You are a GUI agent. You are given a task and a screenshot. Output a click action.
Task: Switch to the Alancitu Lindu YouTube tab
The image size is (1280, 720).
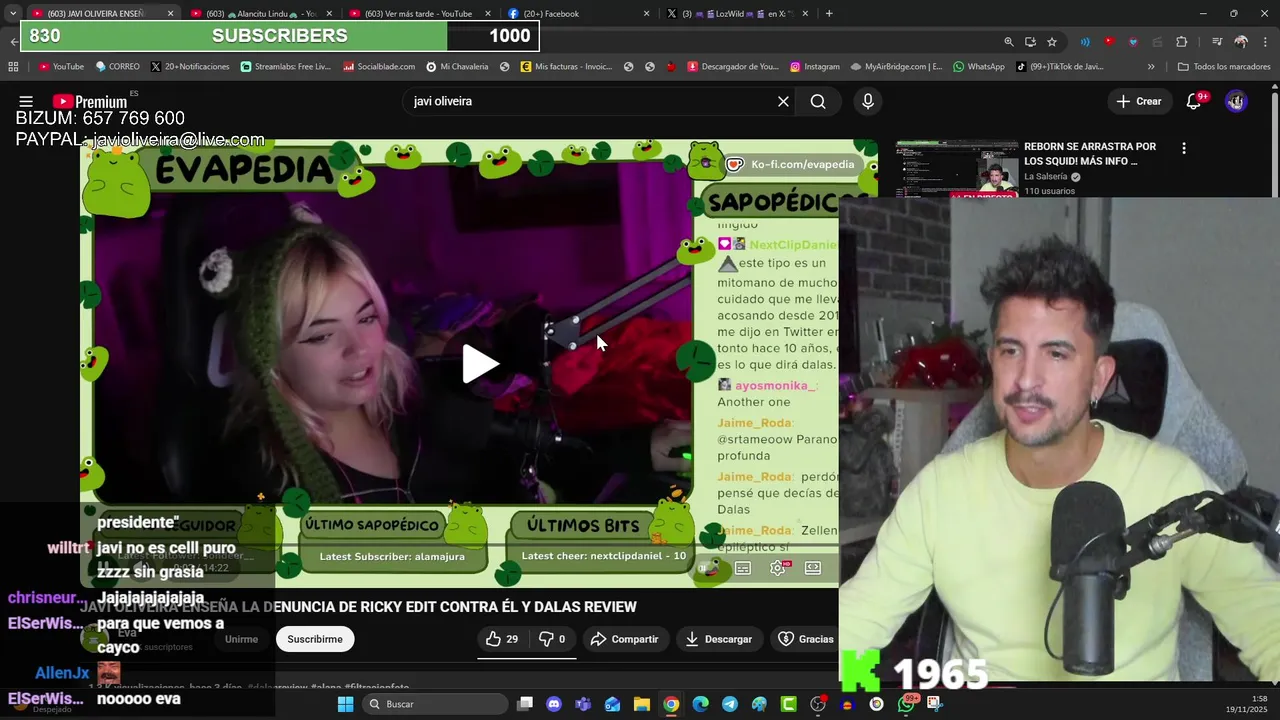(x=260, y=14)
